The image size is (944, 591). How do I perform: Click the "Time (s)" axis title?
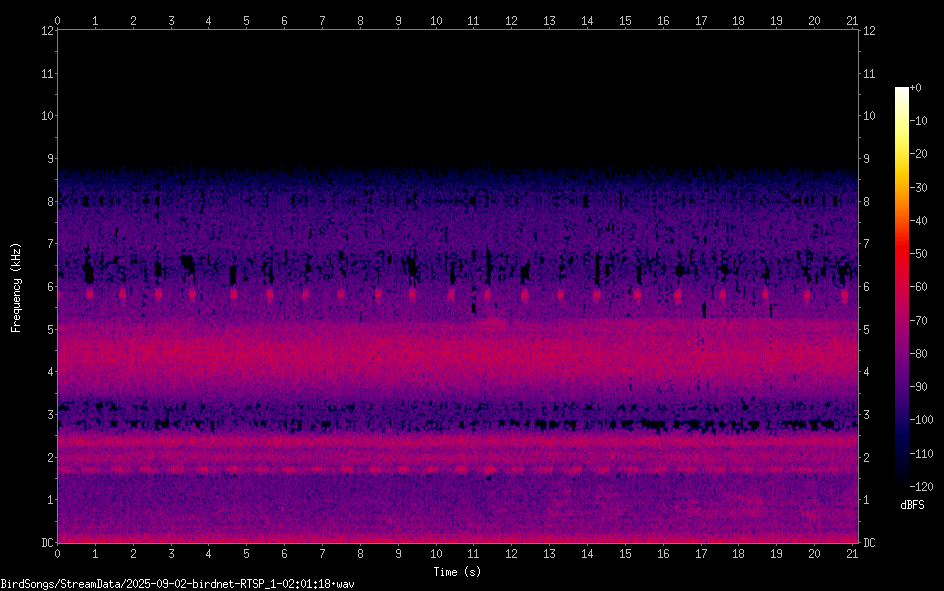pyautogui.click(x=458, y=572)
